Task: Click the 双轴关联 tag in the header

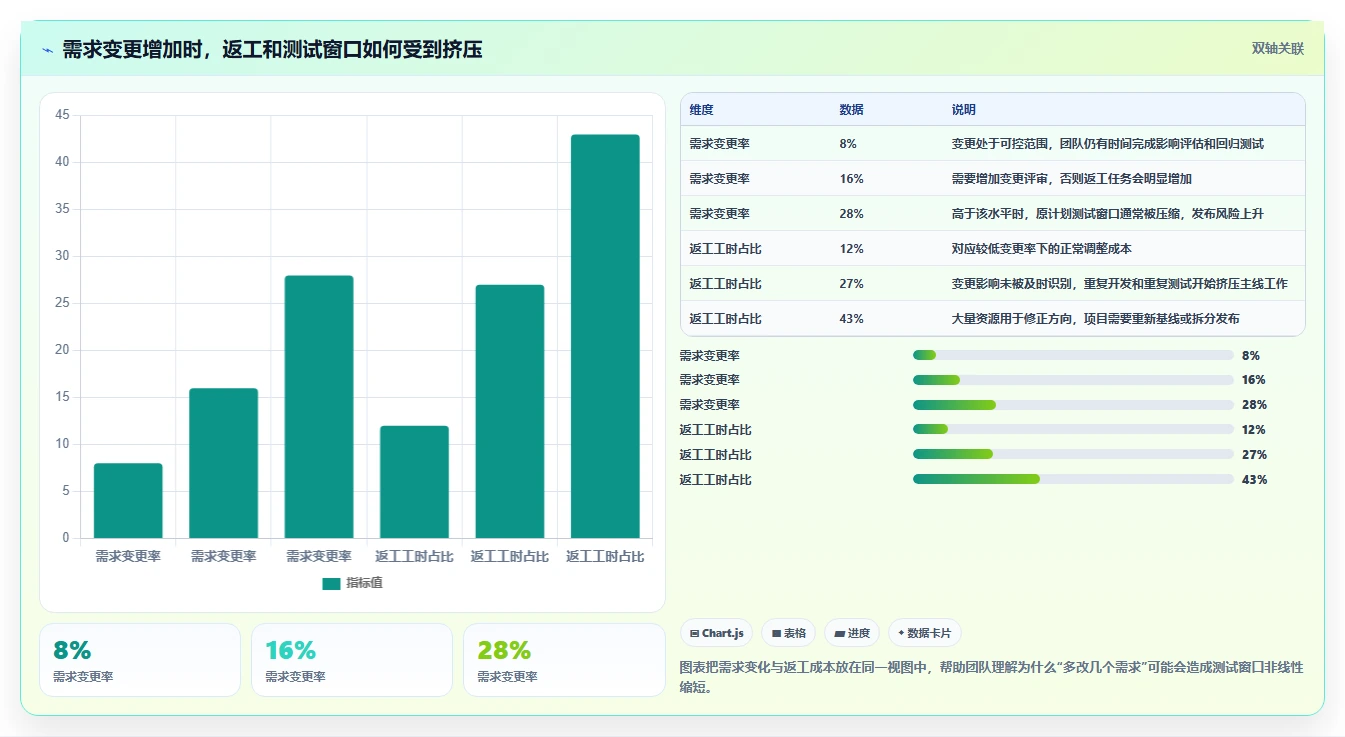Action: point(1278,49)
